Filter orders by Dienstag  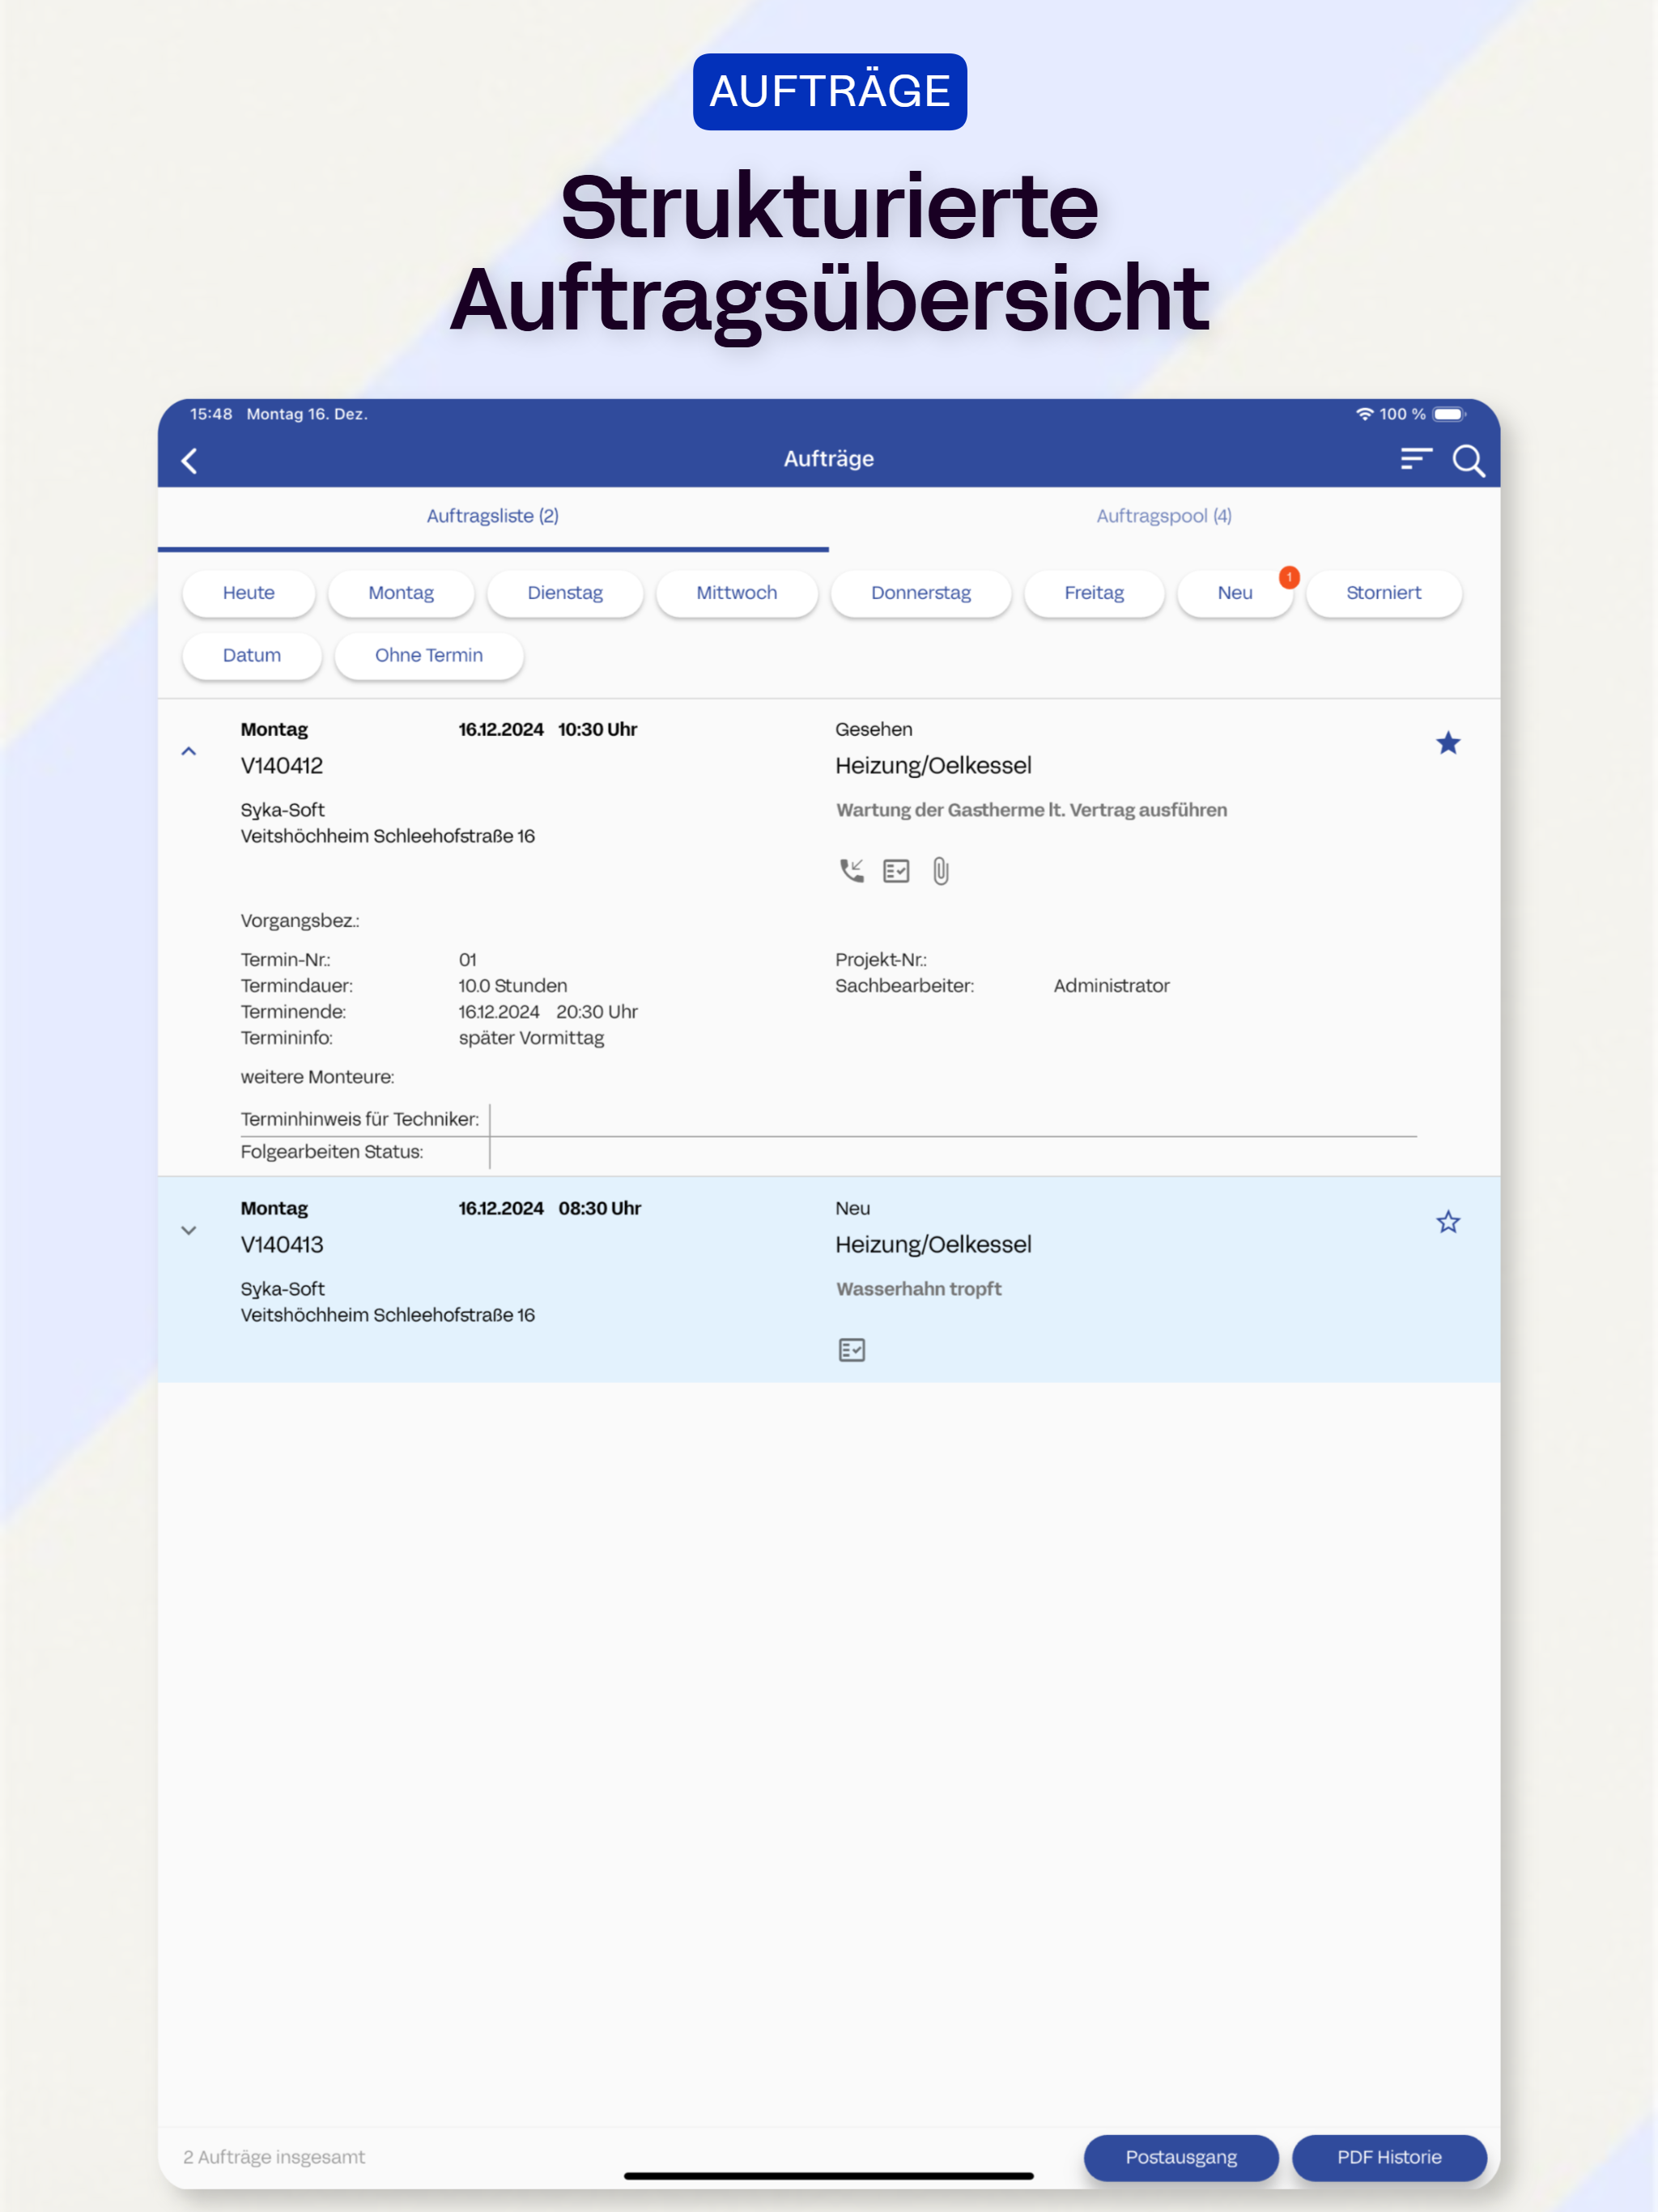pos(565,593)
